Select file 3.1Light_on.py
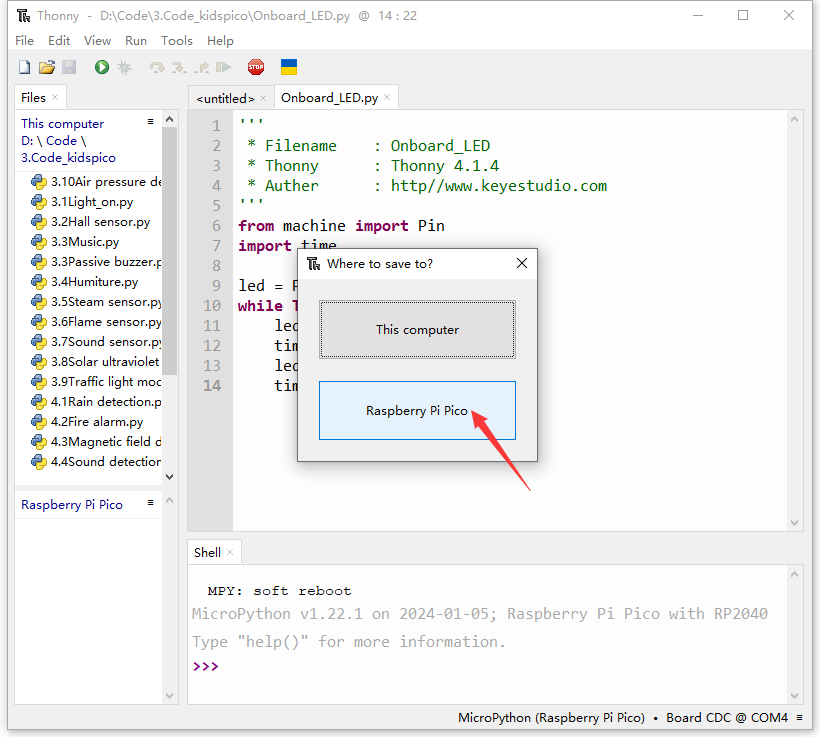820x737 pixels. point(92,202)
